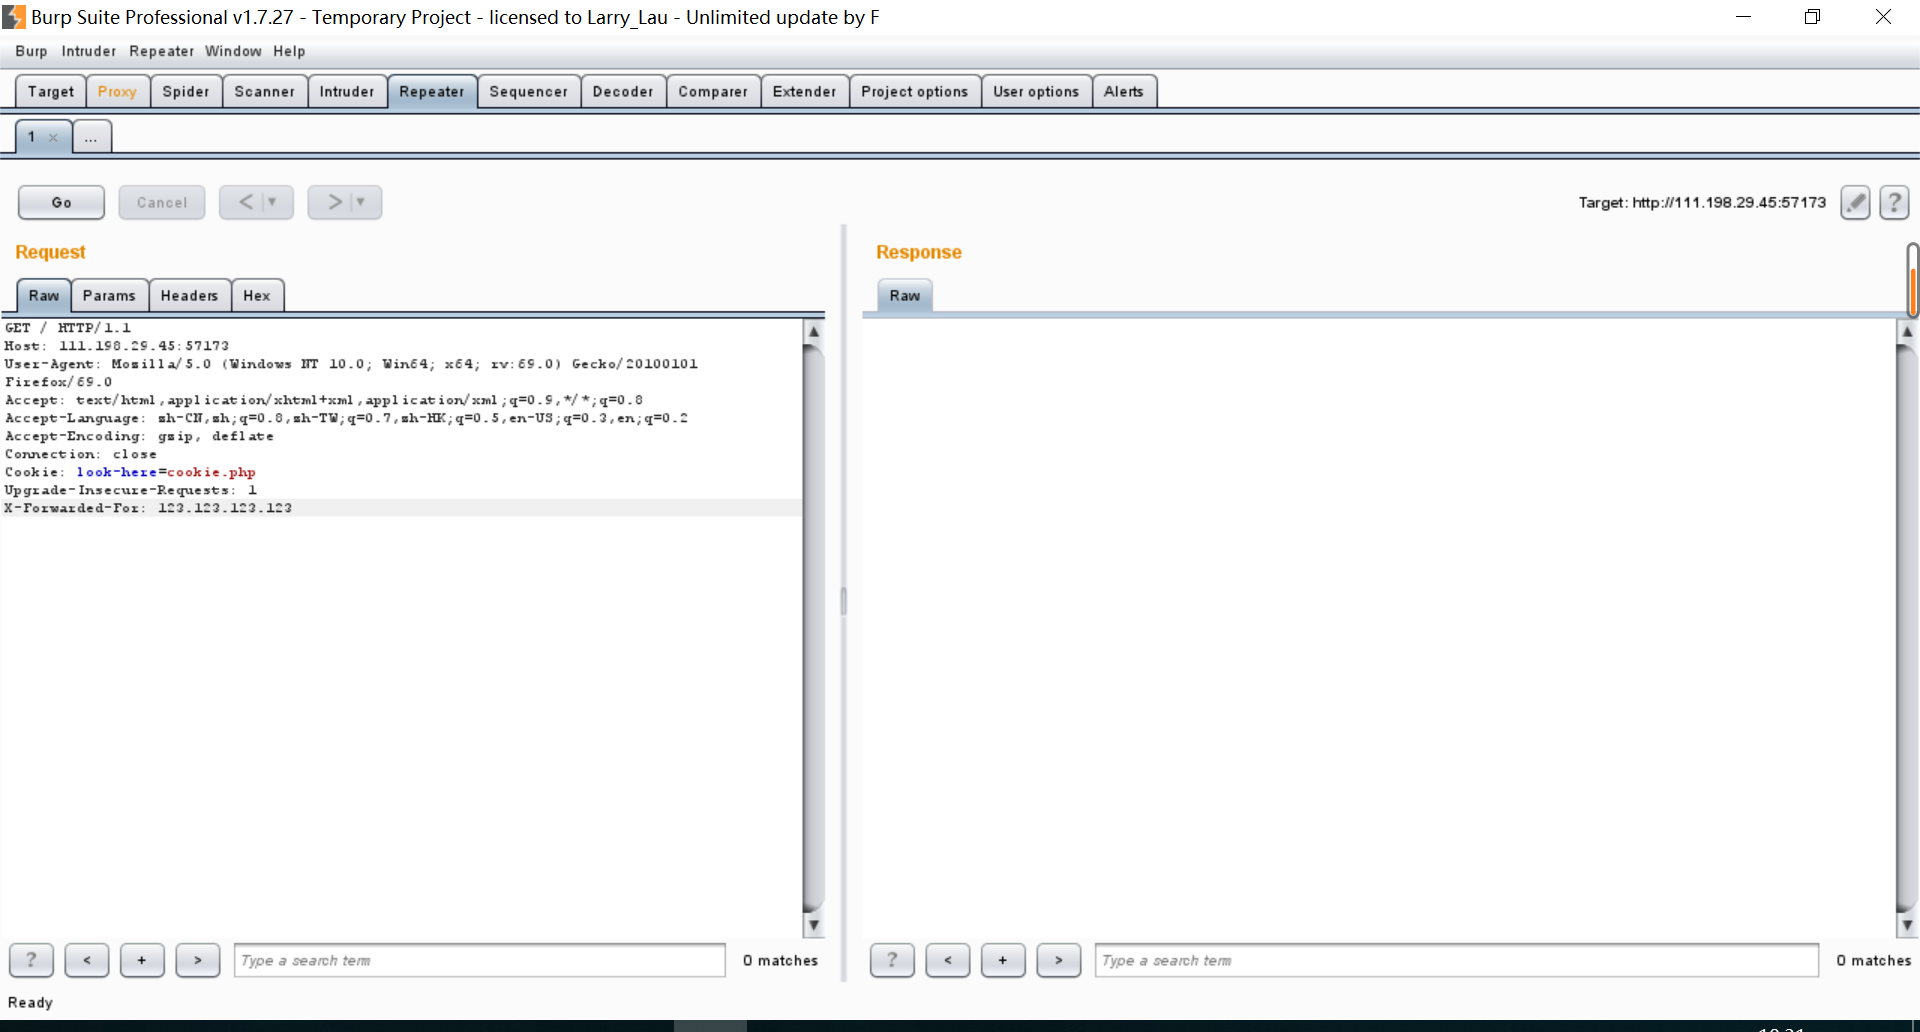
Task: Open the Alerts tab
Action: pyautogui.click(x=1124, y=91)
